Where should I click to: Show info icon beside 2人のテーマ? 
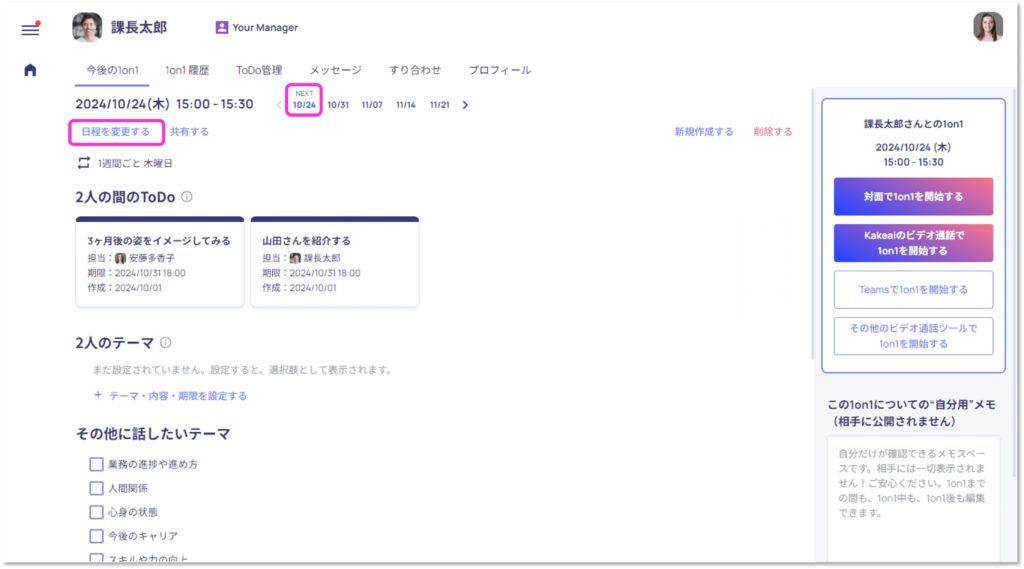166,342
